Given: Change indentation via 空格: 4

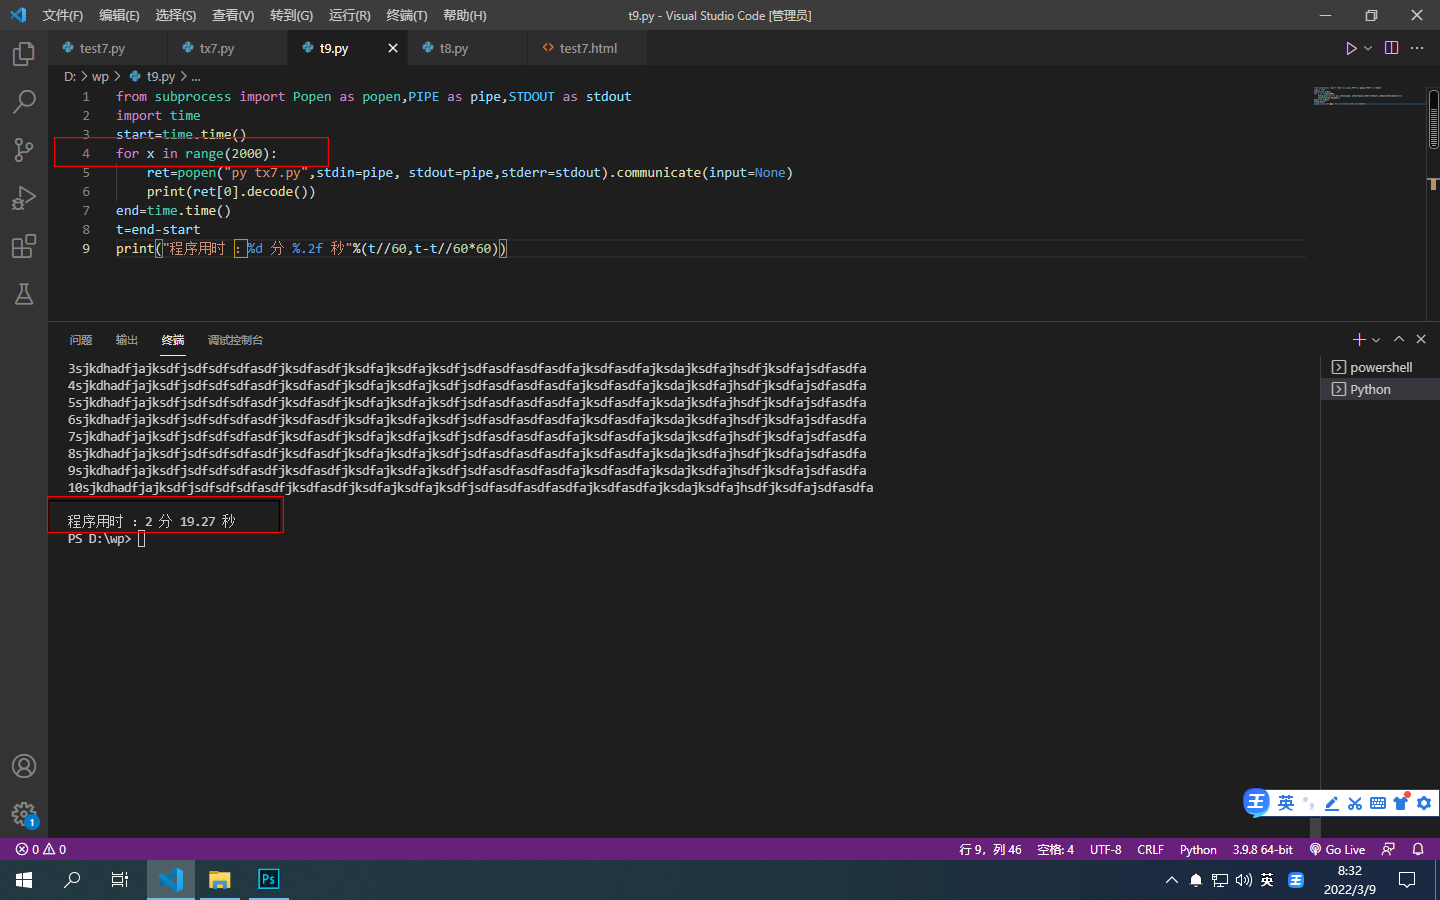Looking at the screenshot, I should pos(1055,849).
